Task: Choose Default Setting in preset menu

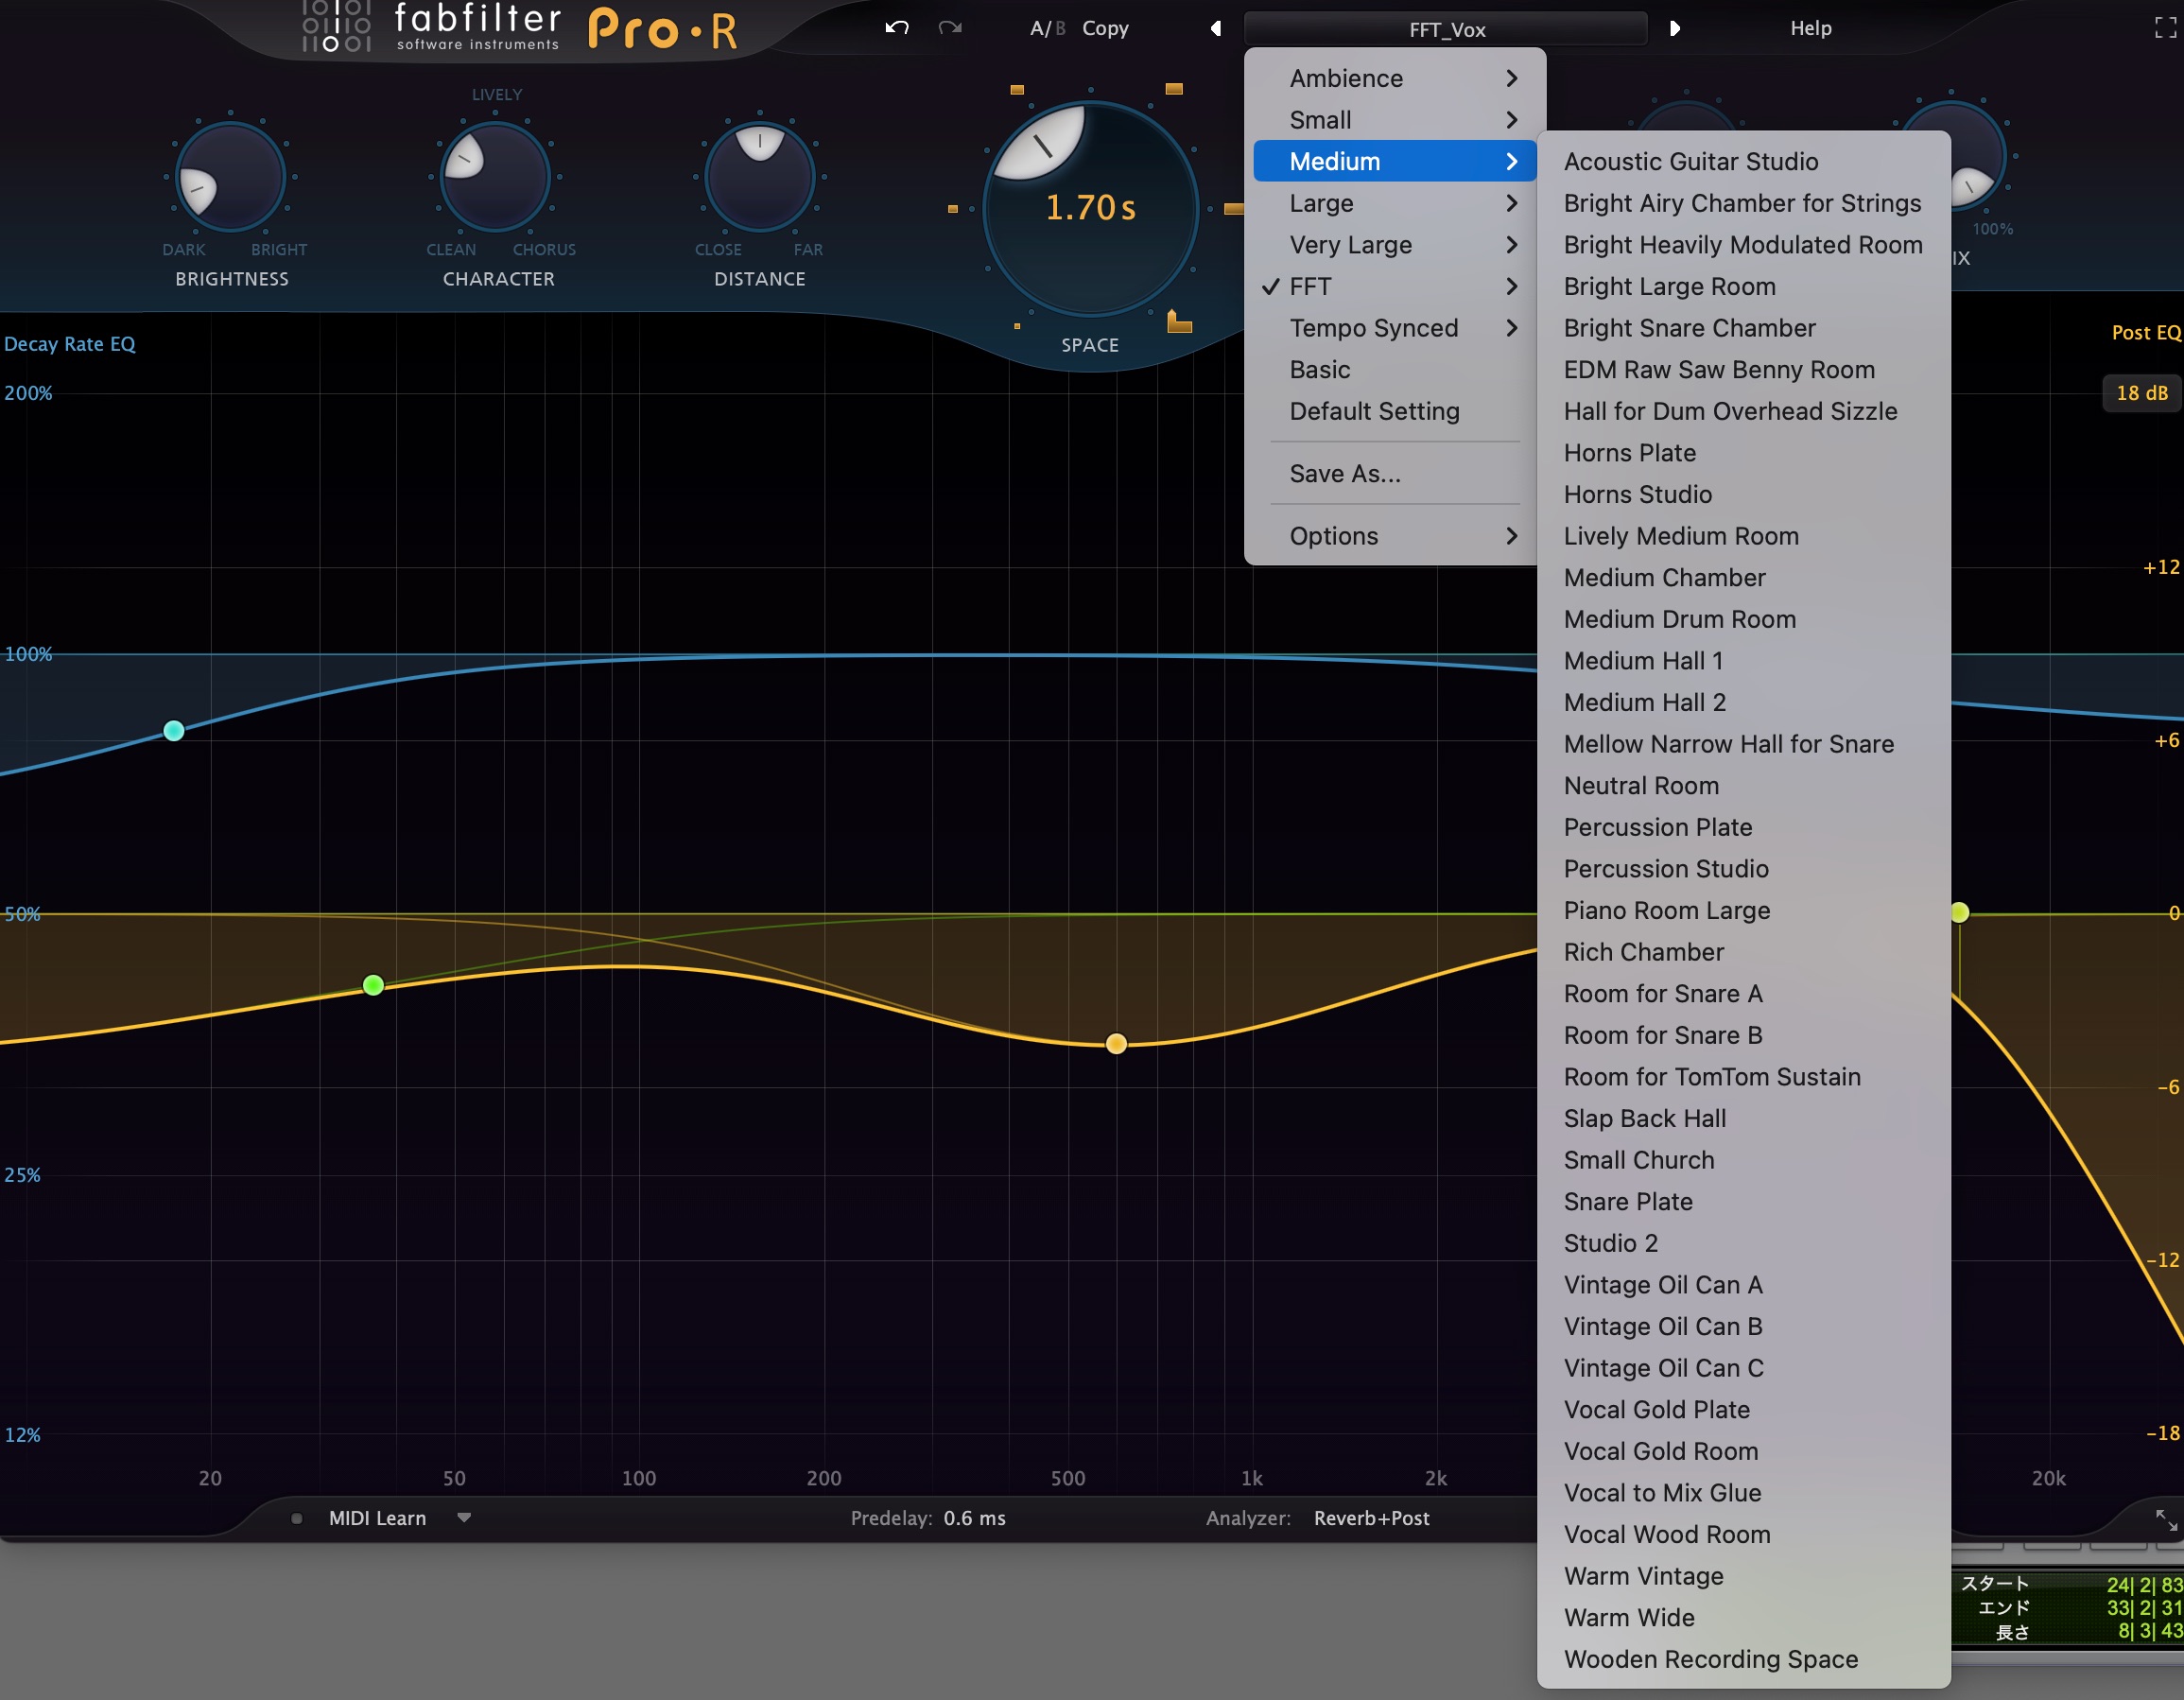Action: click(1395, 411)
